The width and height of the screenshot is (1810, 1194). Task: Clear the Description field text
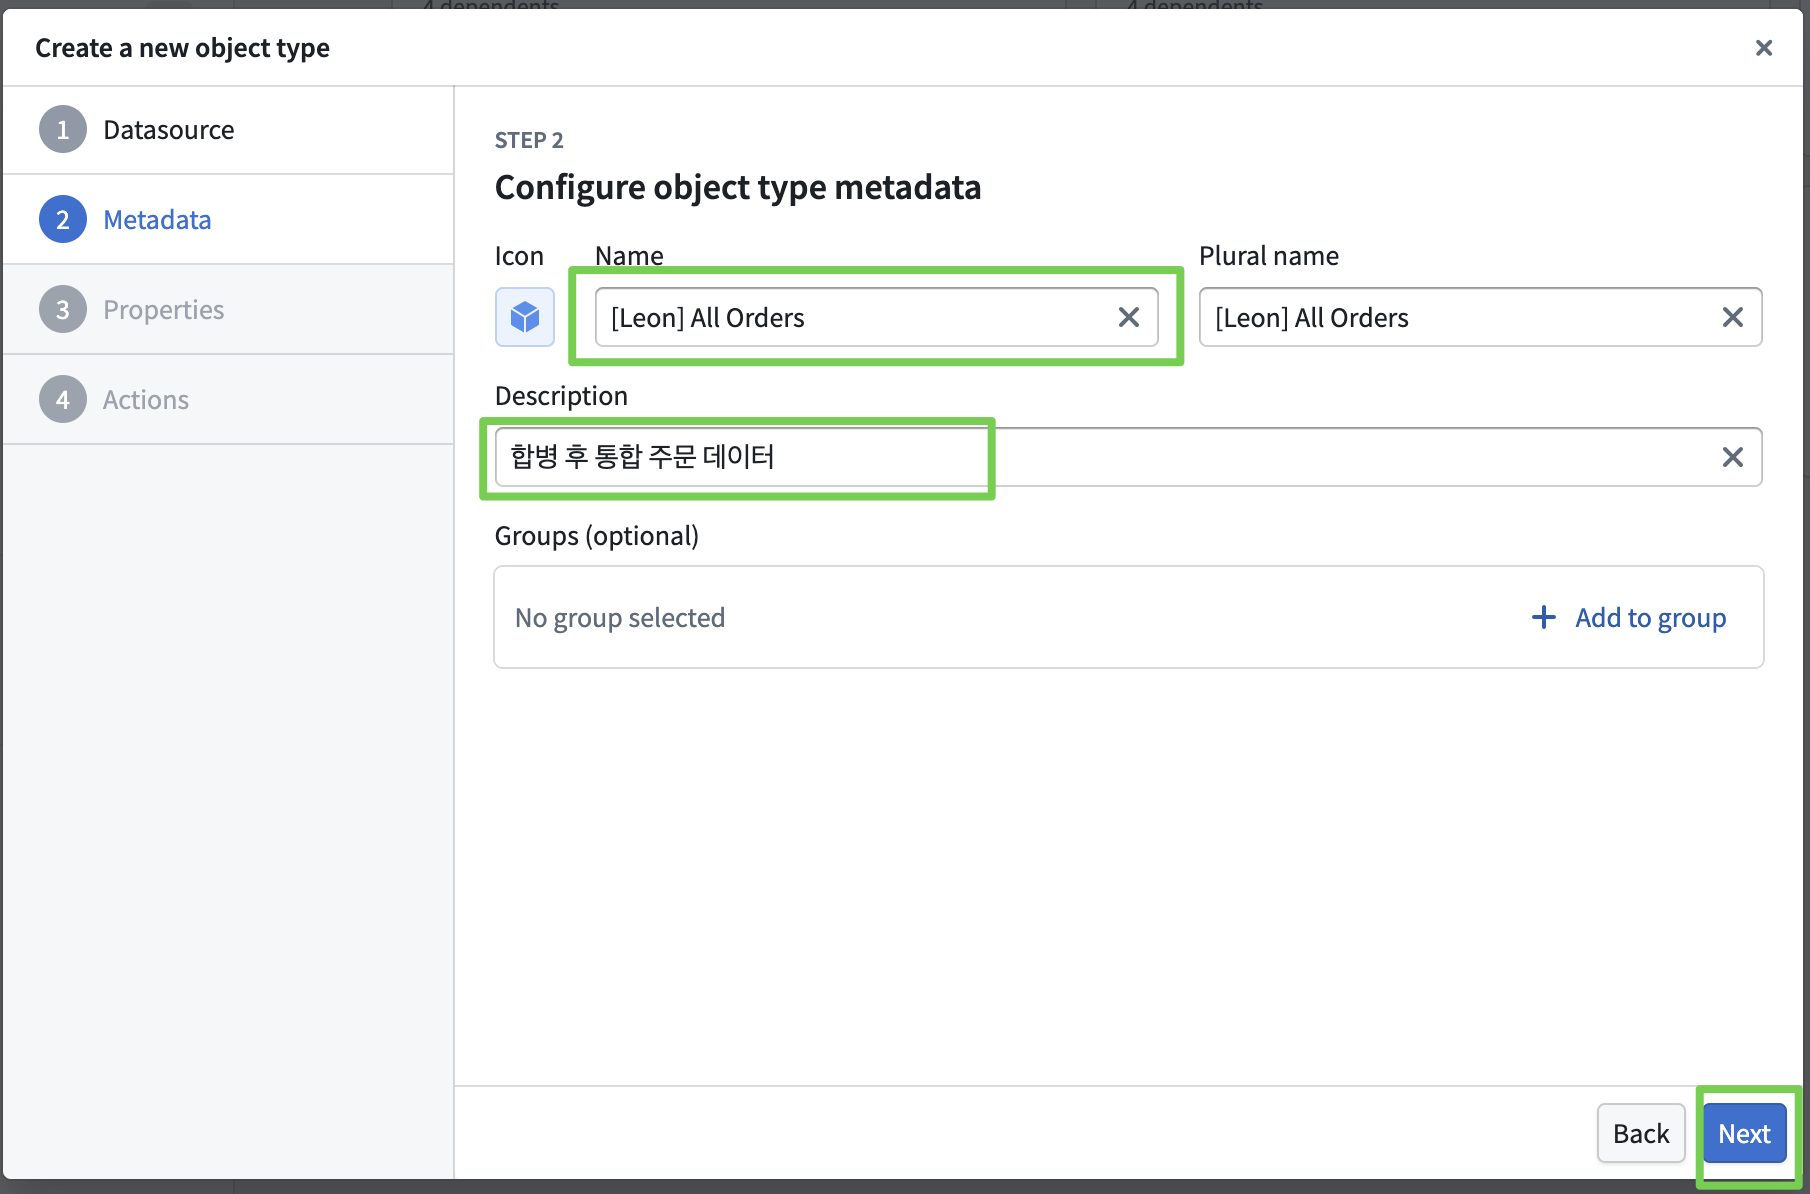[1732, 457]
